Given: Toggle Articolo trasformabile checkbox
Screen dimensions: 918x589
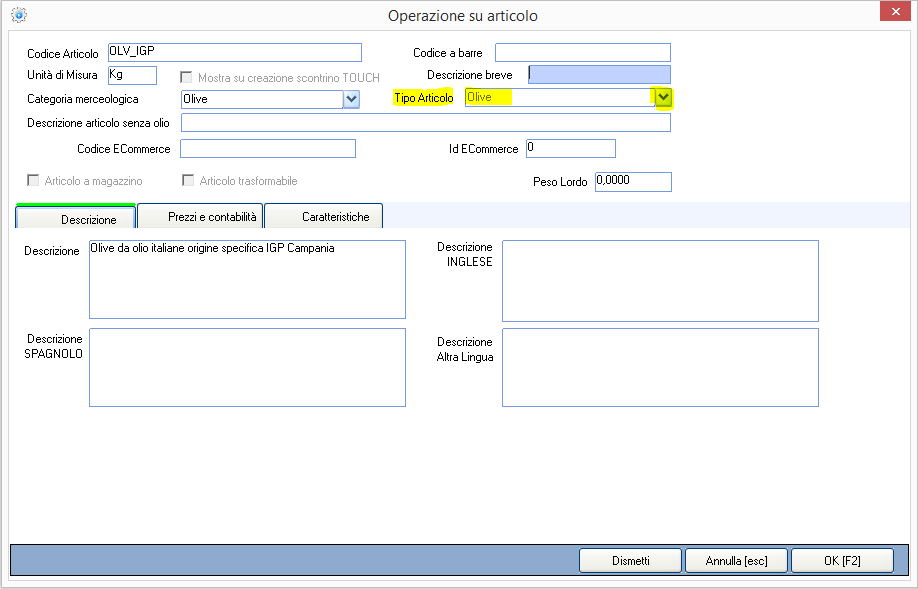Looking at the screenshot, I should click(x=188, y=180).
